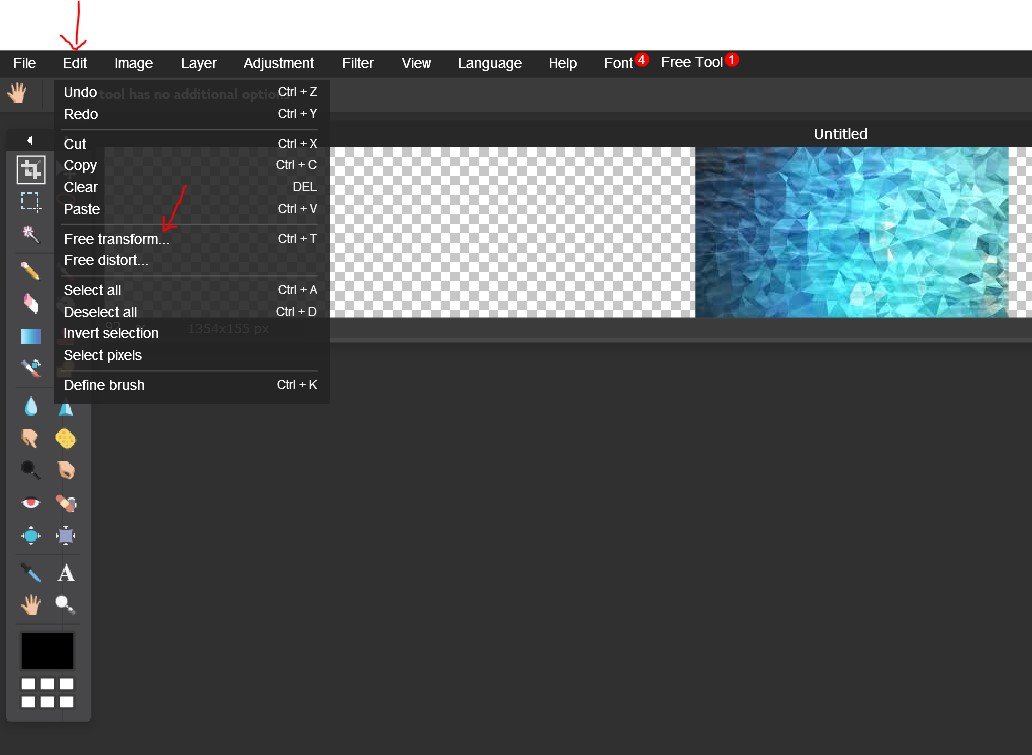Click the blue crystal image on canvas
Screen dimensions: 1032x755
(x=852, y=232)
